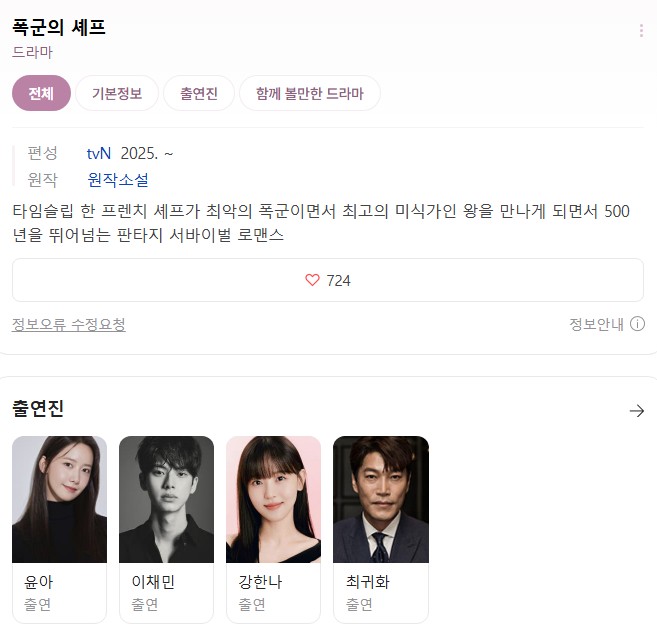Open 이채민 cast photo

(166, 499)
